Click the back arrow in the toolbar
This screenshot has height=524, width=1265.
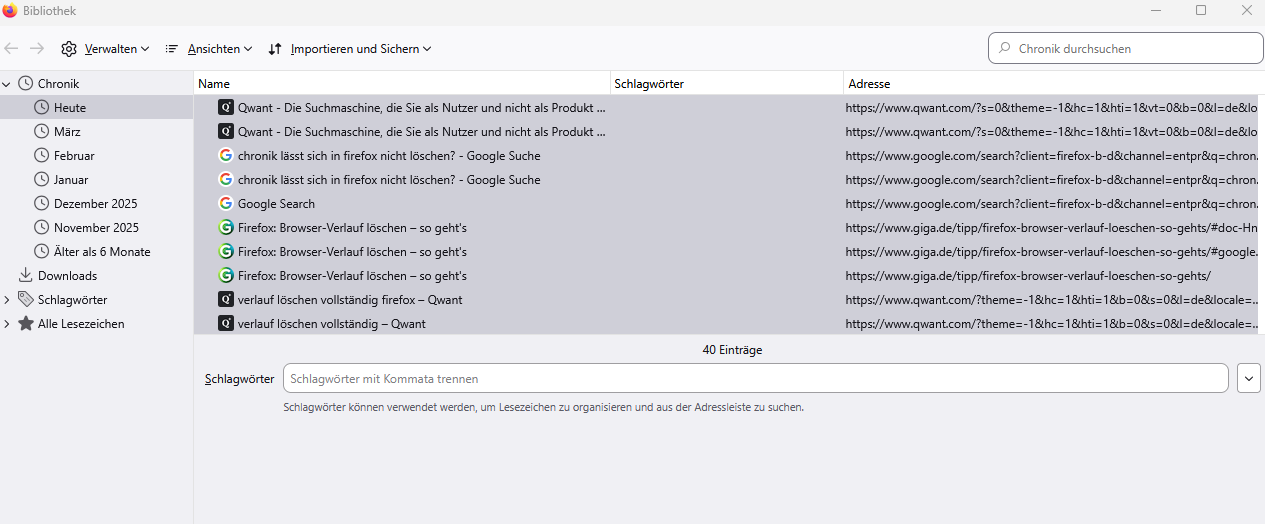click(x=12, y=48)
